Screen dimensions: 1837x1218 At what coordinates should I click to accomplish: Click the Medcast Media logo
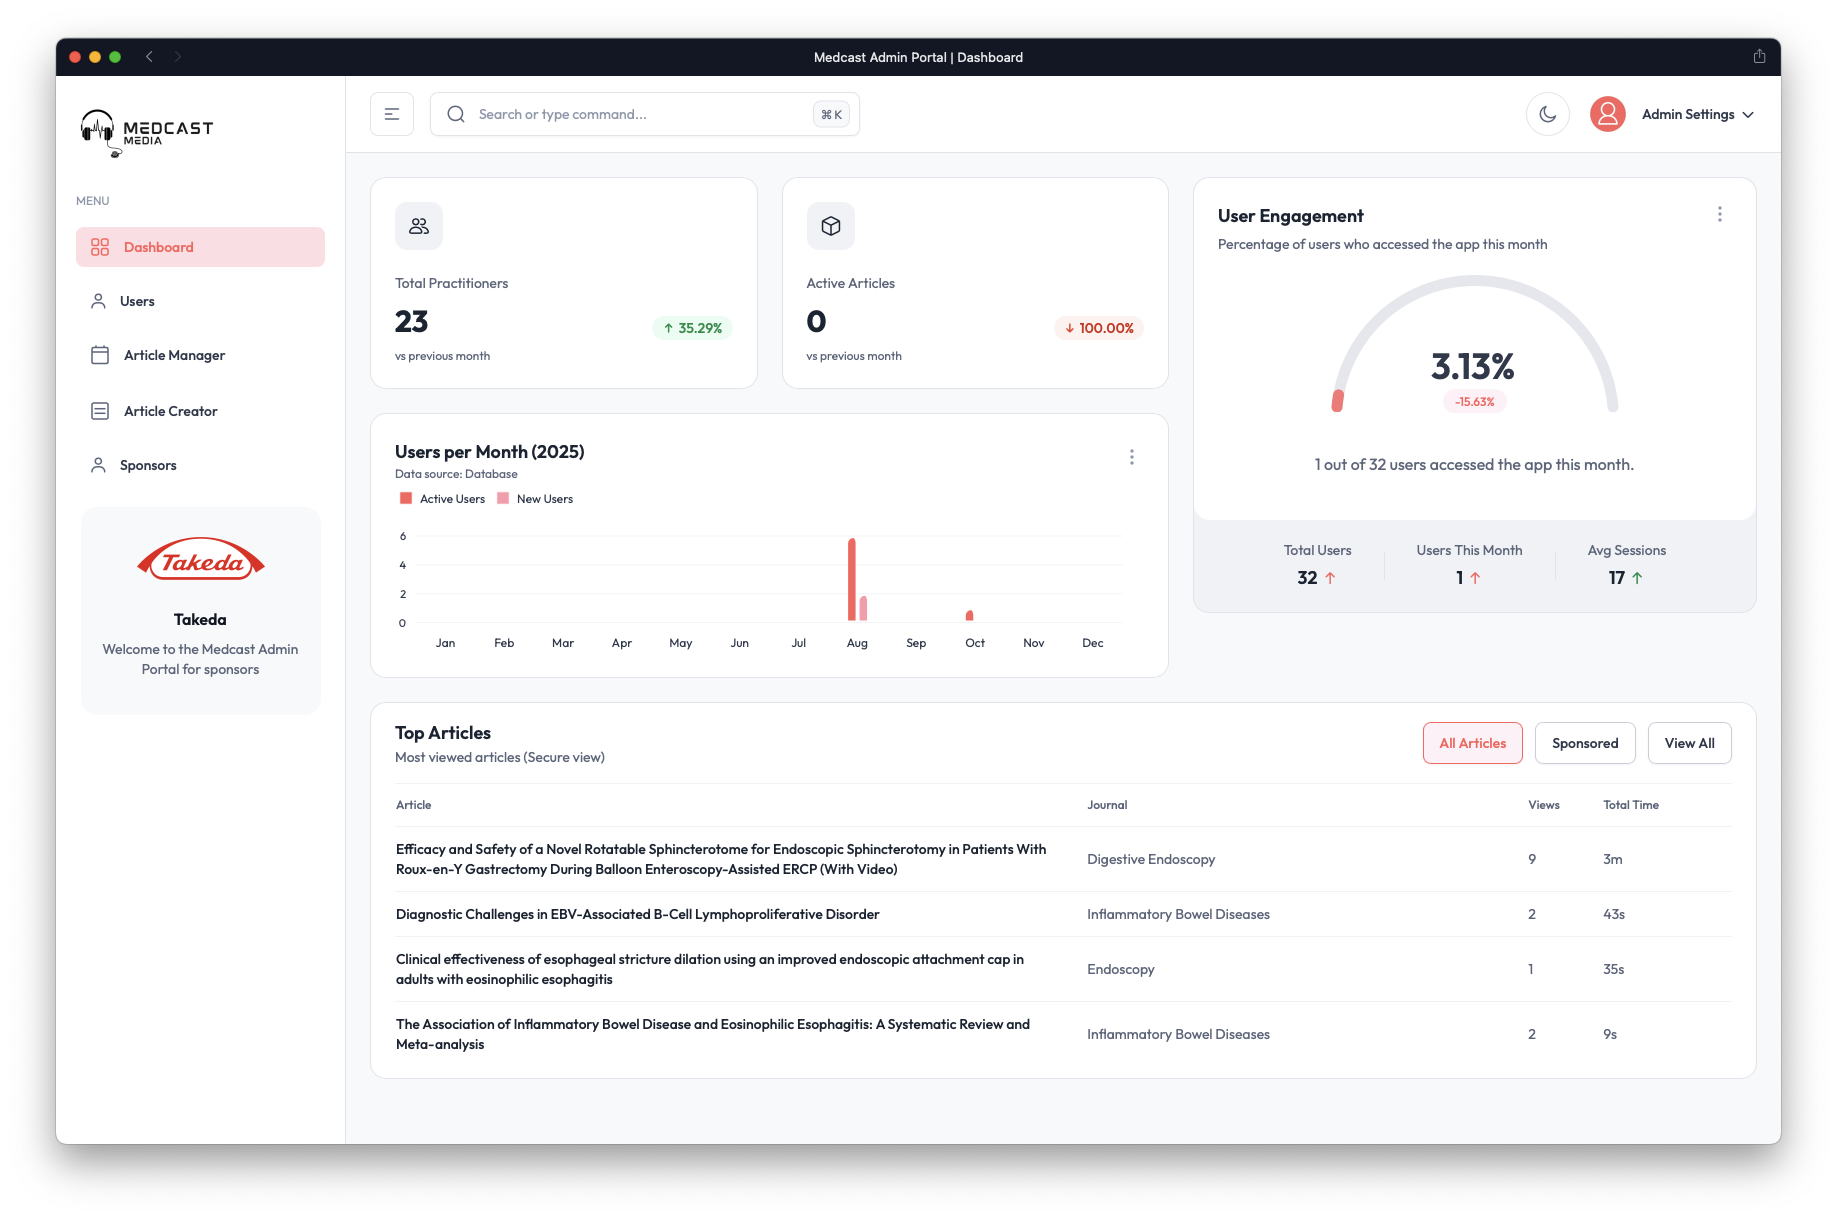(147, 132)
